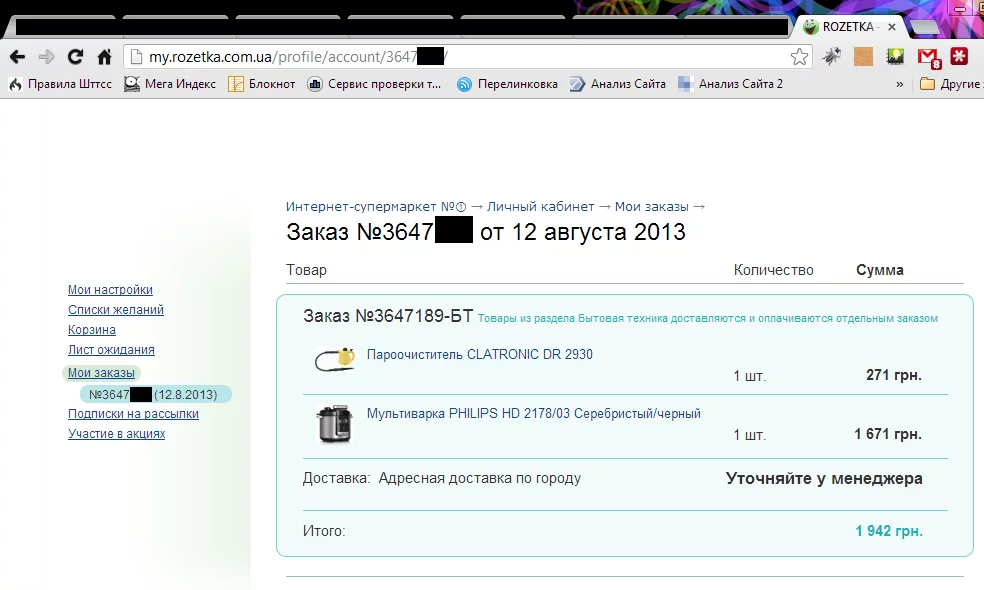The width and height of the screenshot is (984, 590).
Task: Open the Интернет-супермаркет breadcrumb link
Action: 376,206
